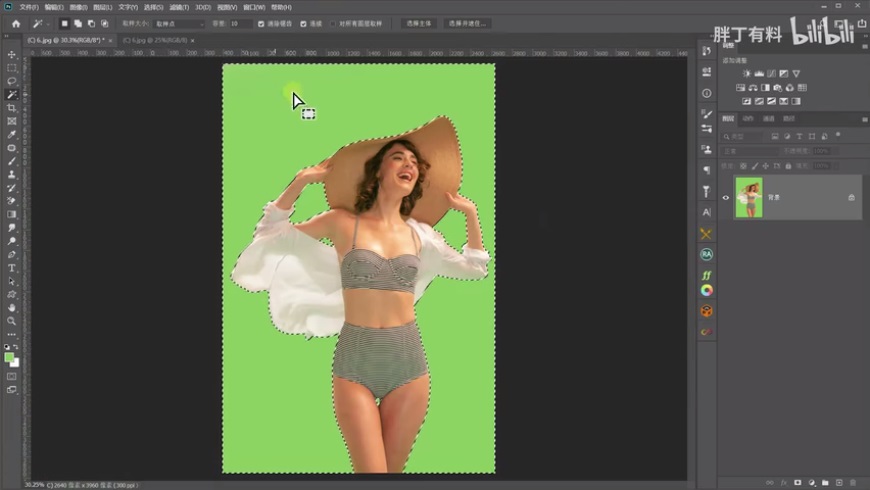Viewport: 870px width, 490px height.
Task: Open the 滤镜 Filter menu
Action: pyautogui.click(x=178, y=7)
